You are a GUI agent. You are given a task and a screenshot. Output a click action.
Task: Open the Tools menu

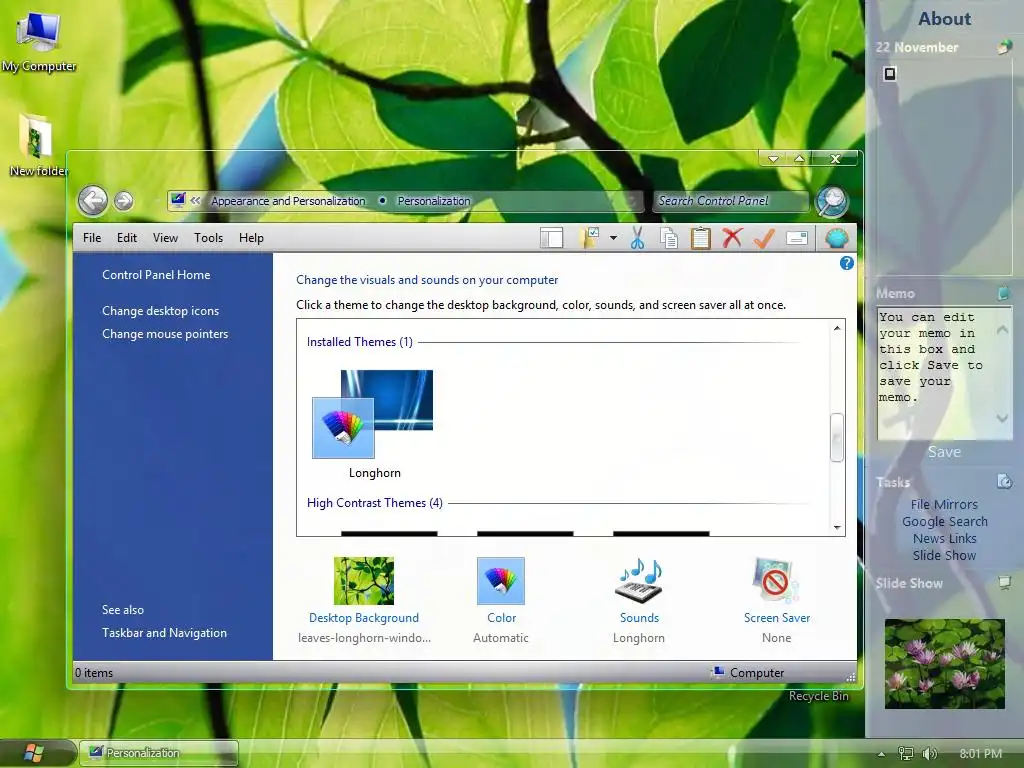tap(208, 238)
